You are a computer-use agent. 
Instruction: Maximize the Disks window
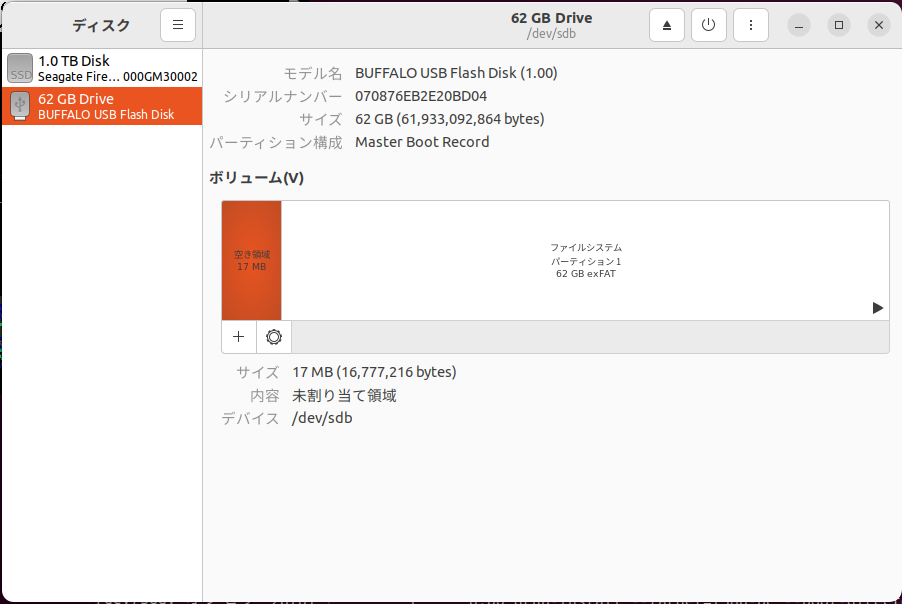click(839, 25)
